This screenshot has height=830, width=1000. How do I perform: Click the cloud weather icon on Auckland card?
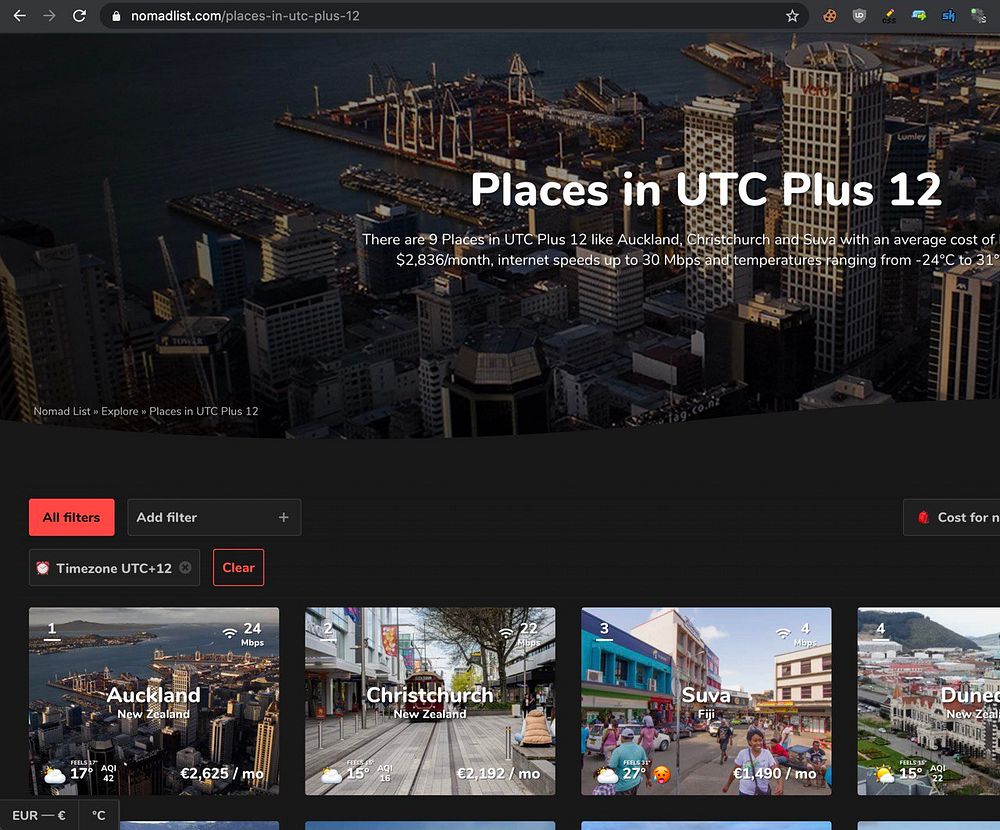[55, 774]
